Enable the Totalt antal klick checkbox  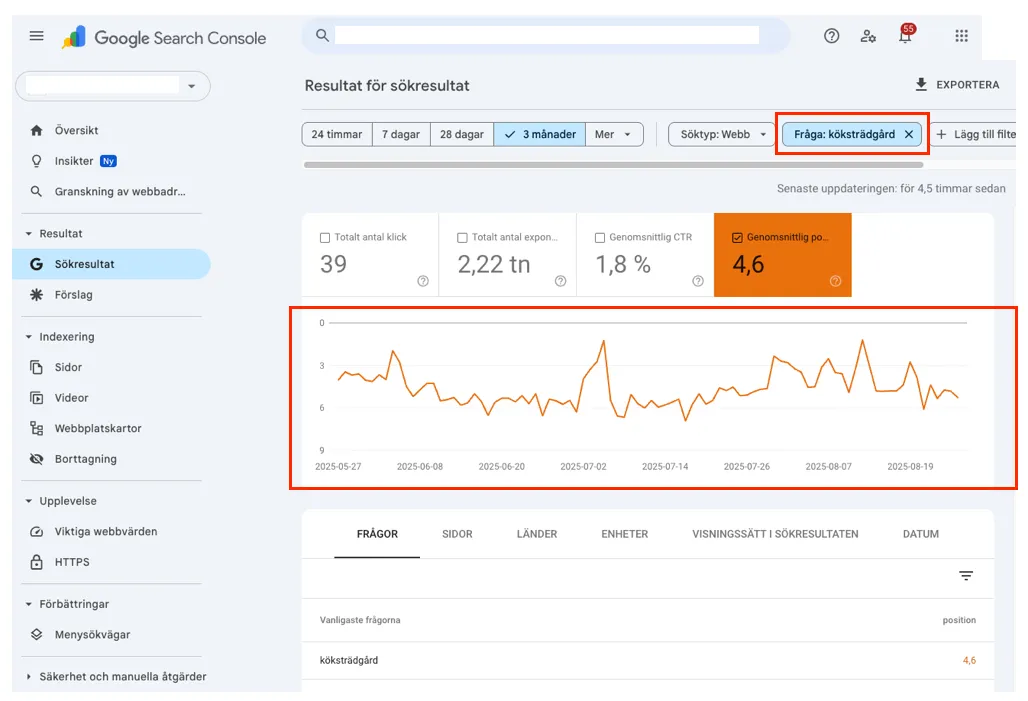coord(325,237)
